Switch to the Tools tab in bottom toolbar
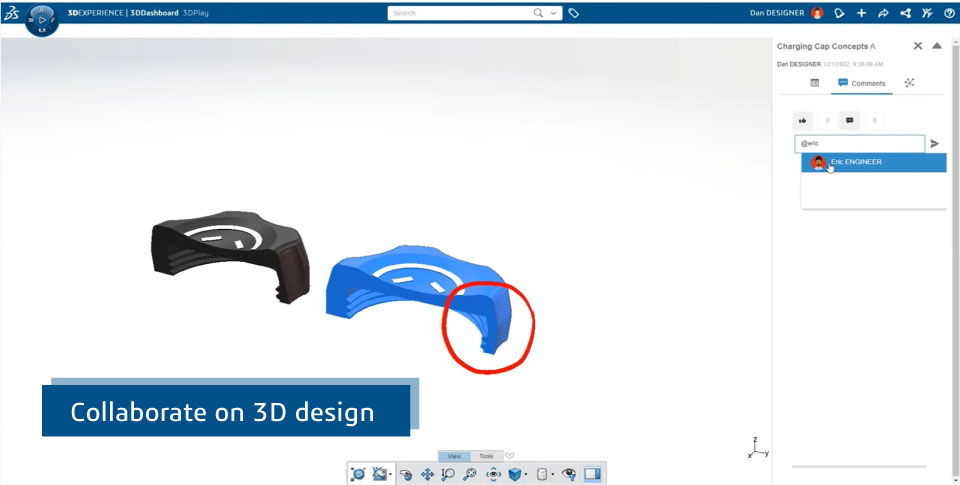Viewport: 960px width, 485px height. coord(485,456)
